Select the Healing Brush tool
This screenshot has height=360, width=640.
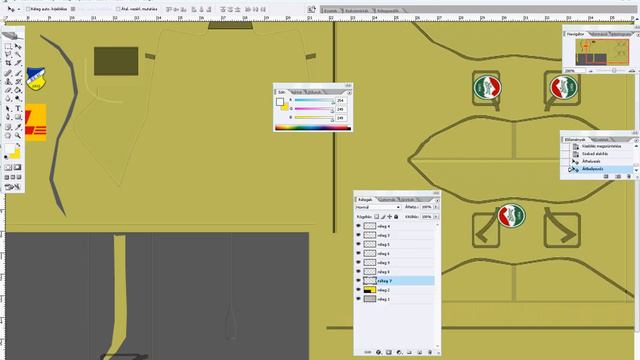tap(8, 73)
